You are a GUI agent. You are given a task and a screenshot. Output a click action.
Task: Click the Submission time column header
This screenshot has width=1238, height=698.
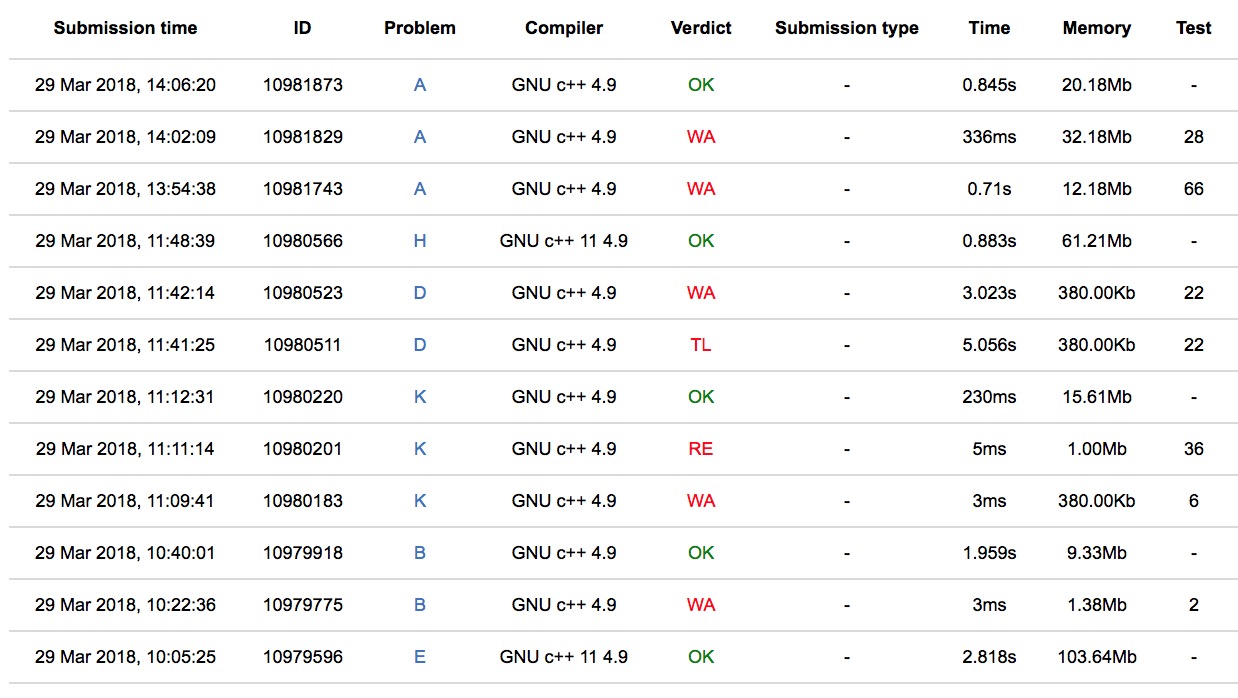click(x=125, y=28)
